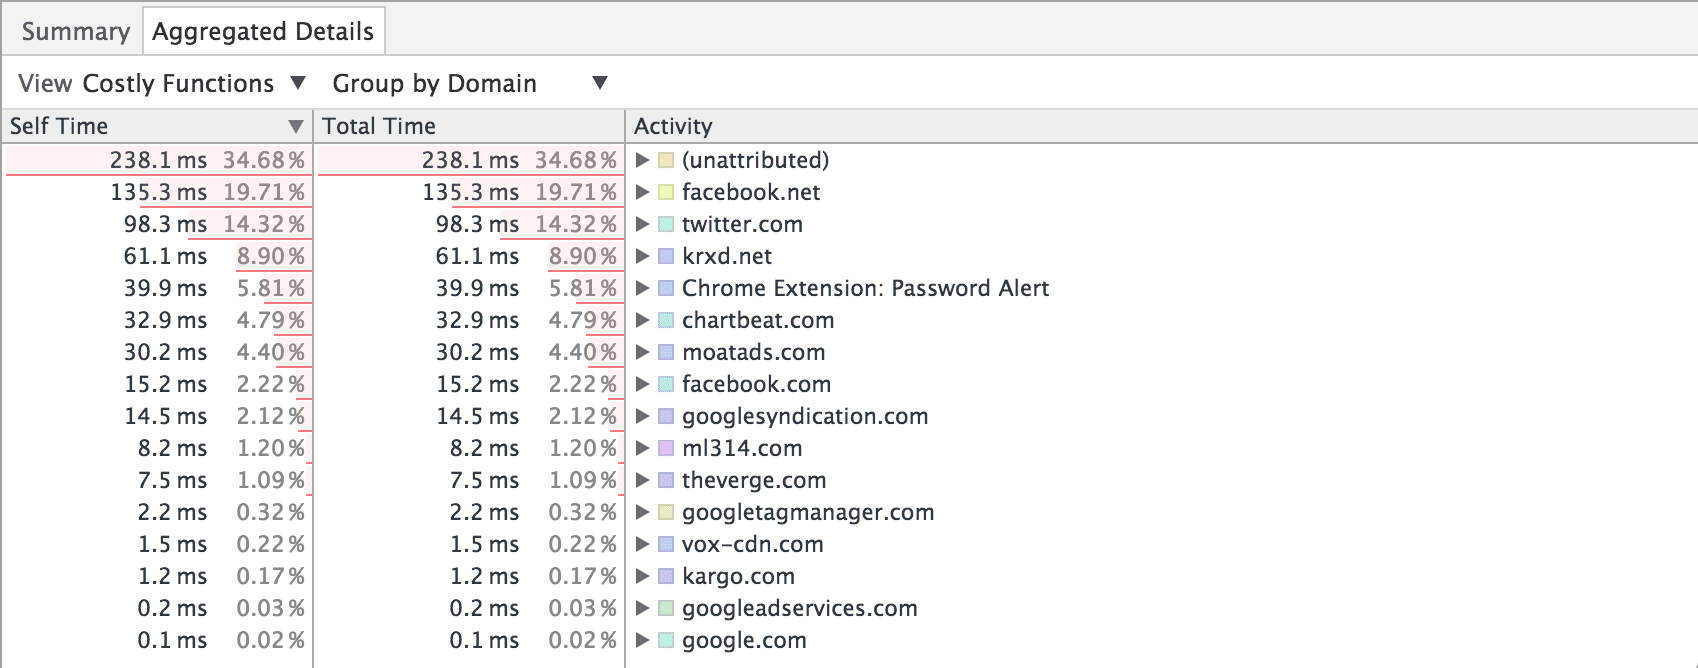Select the googlesyndication.com row
The height and width of the screenshot is (668, 1698).
tap(804, 416)
